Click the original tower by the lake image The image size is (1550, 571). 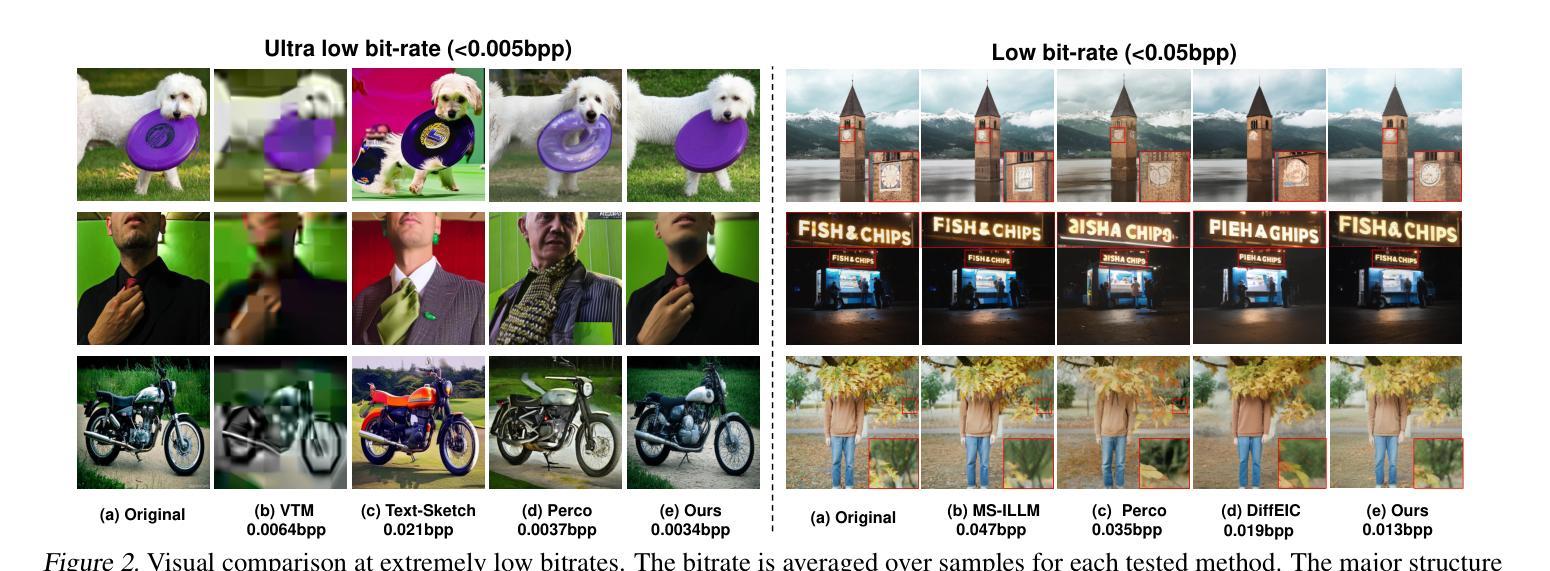(852, 135)
